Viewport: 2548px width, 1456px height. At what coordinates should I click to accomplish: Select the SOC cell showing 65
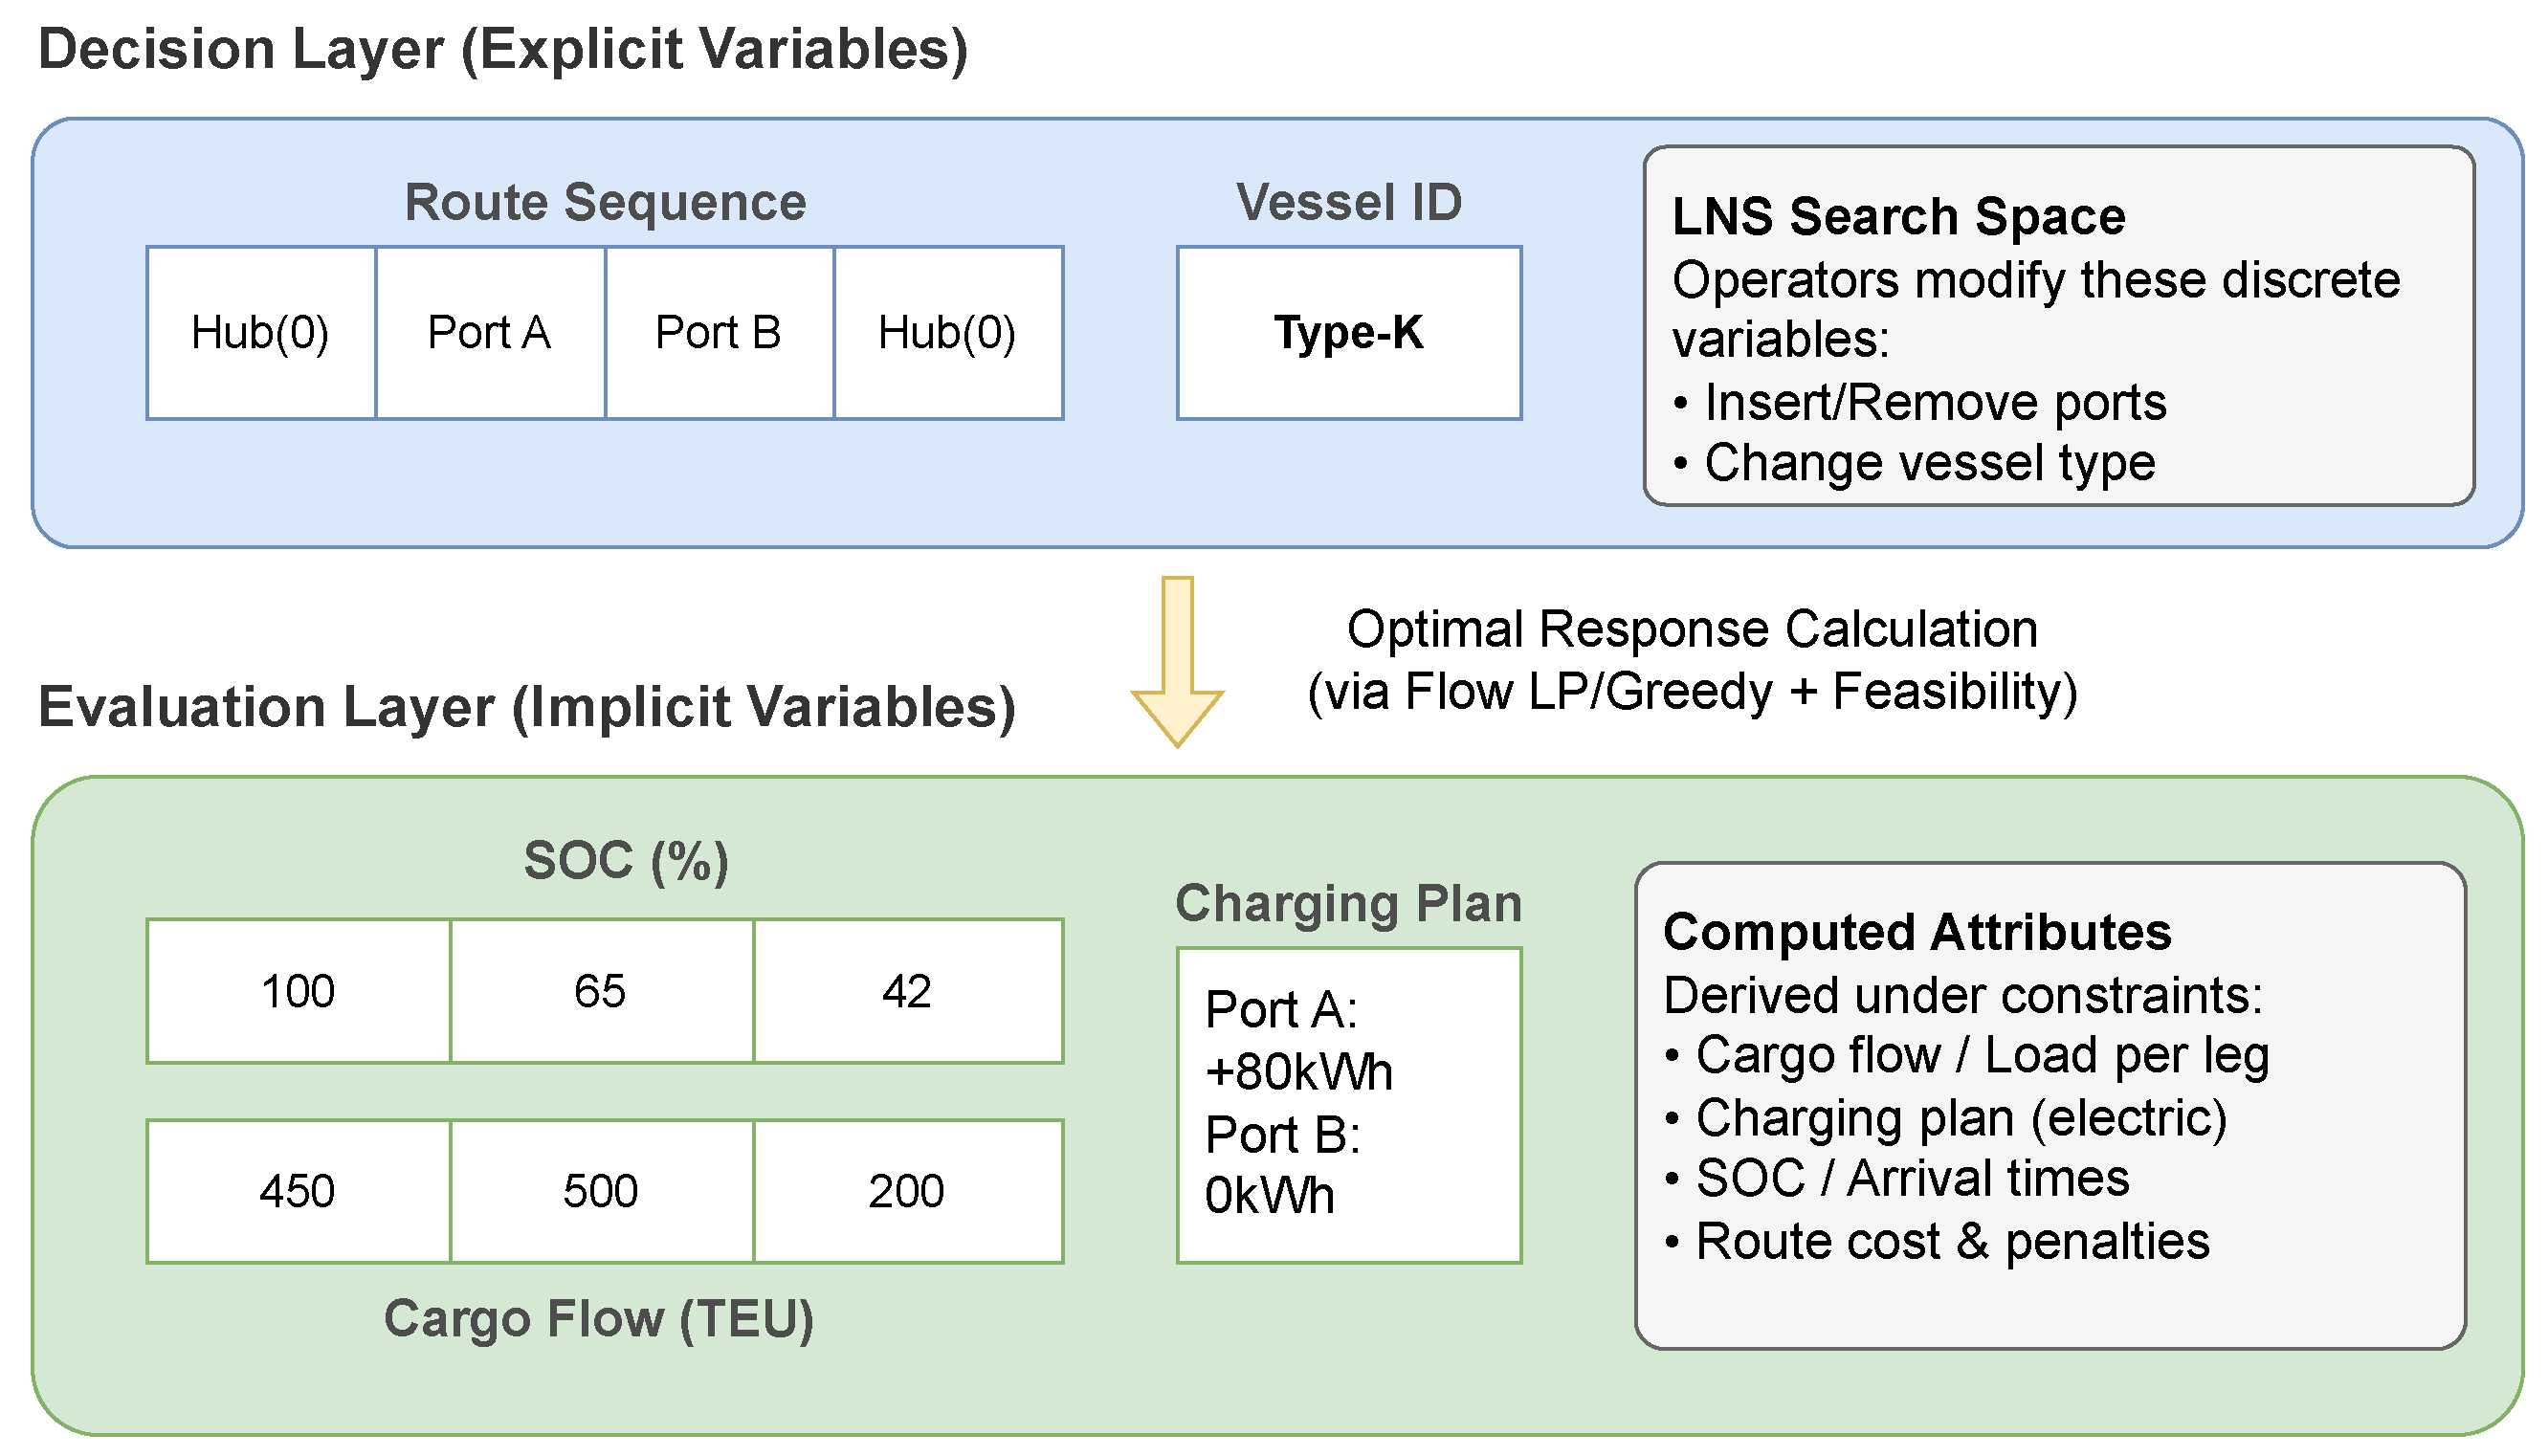click(x=601, y=991)
